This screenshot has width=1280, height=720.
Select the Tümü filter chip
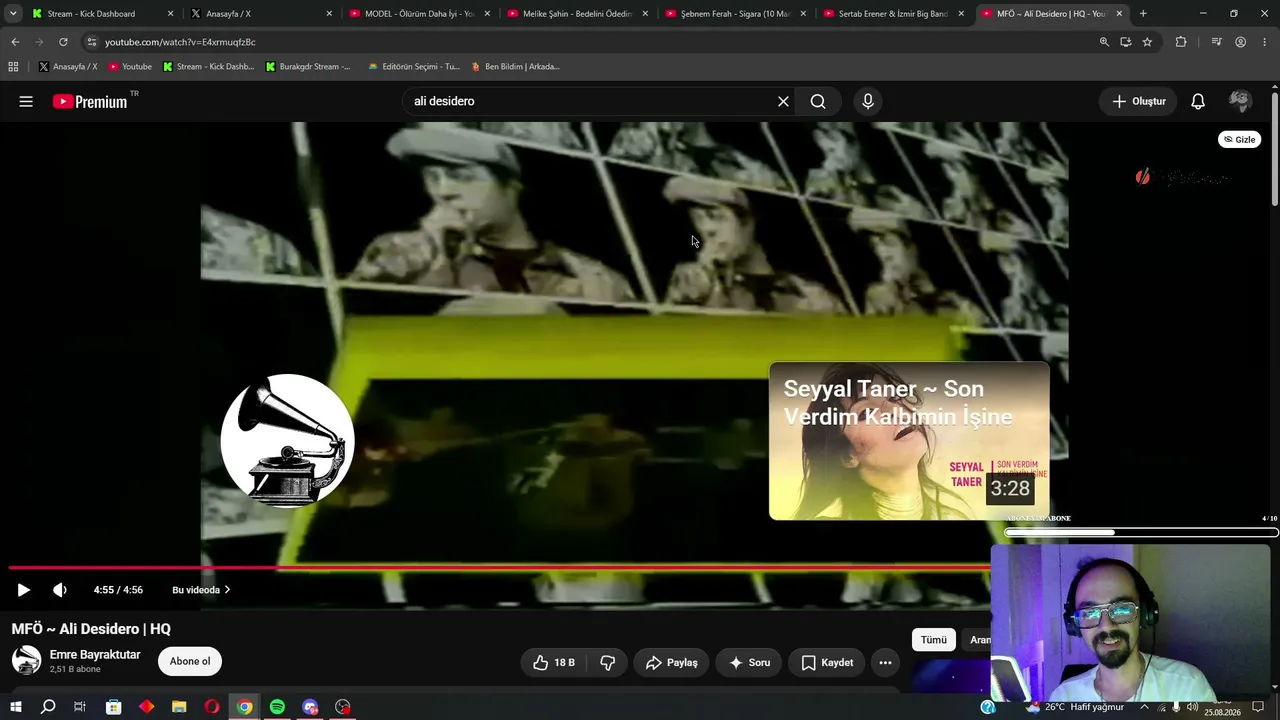(x=933, y=640)
